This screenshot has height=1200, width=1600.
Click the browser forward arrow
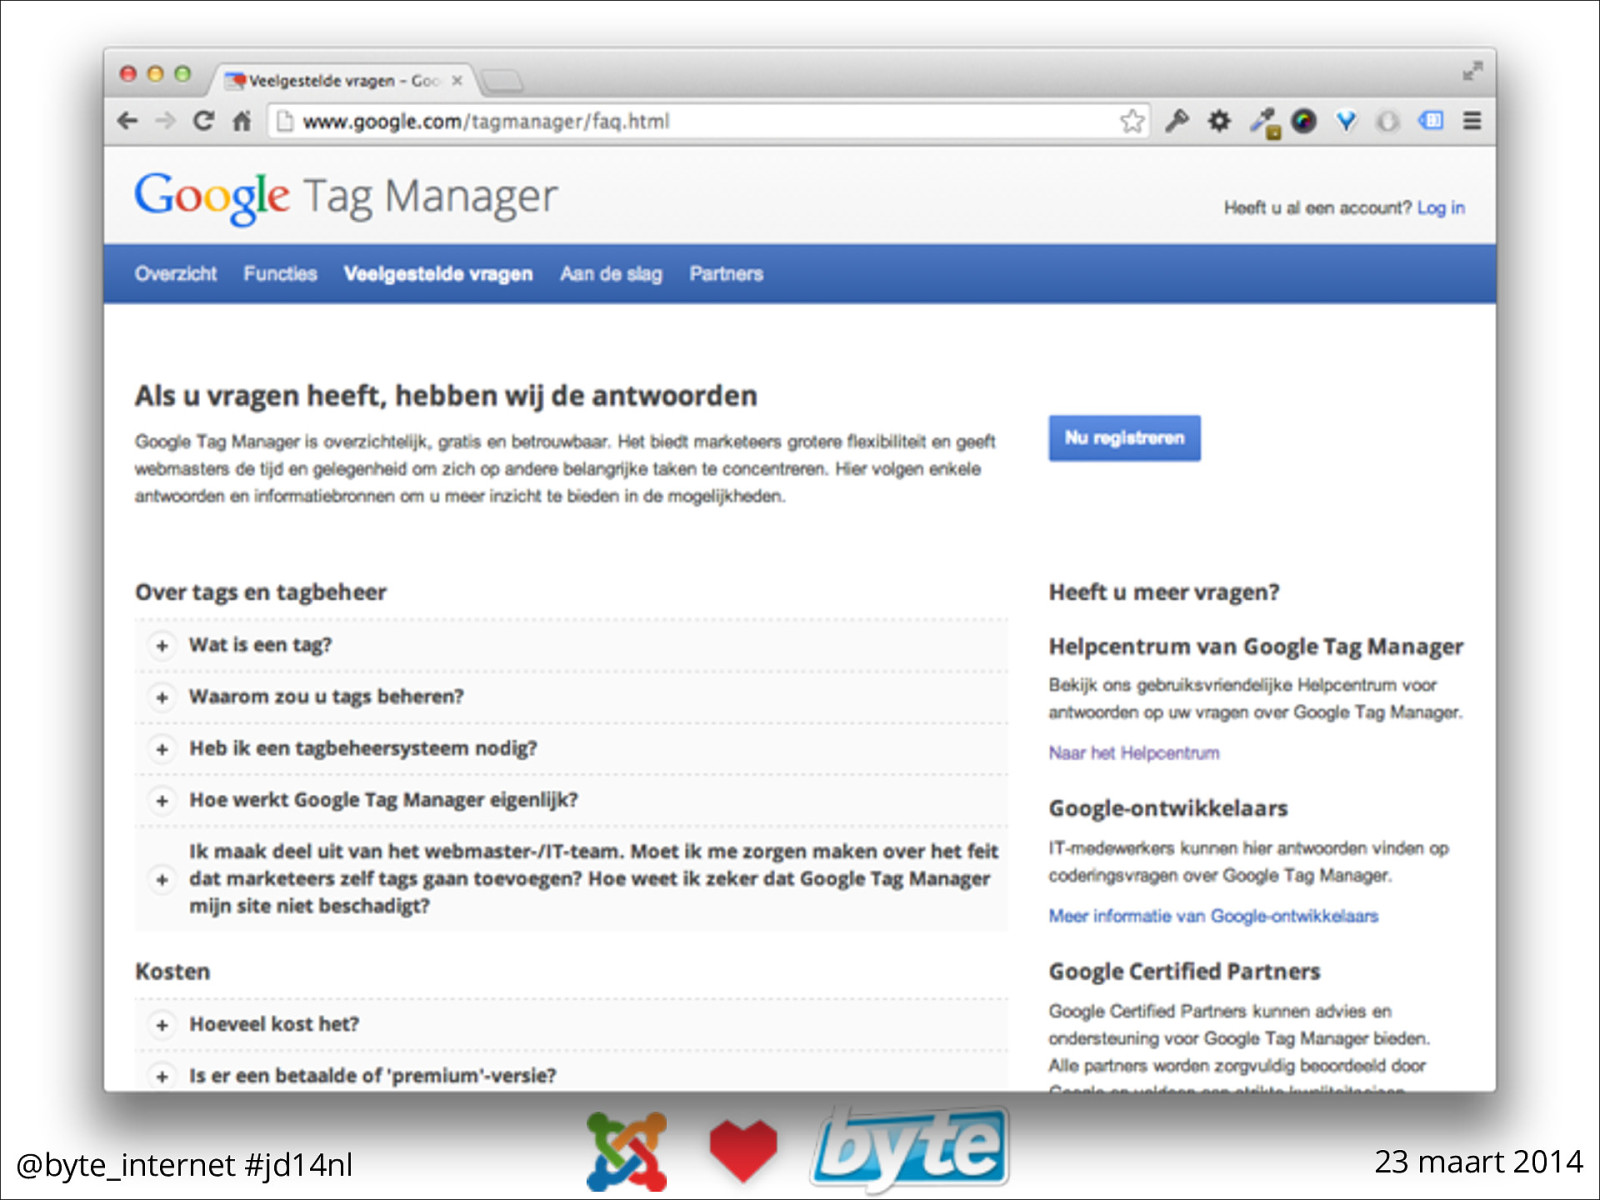[165, 121]
